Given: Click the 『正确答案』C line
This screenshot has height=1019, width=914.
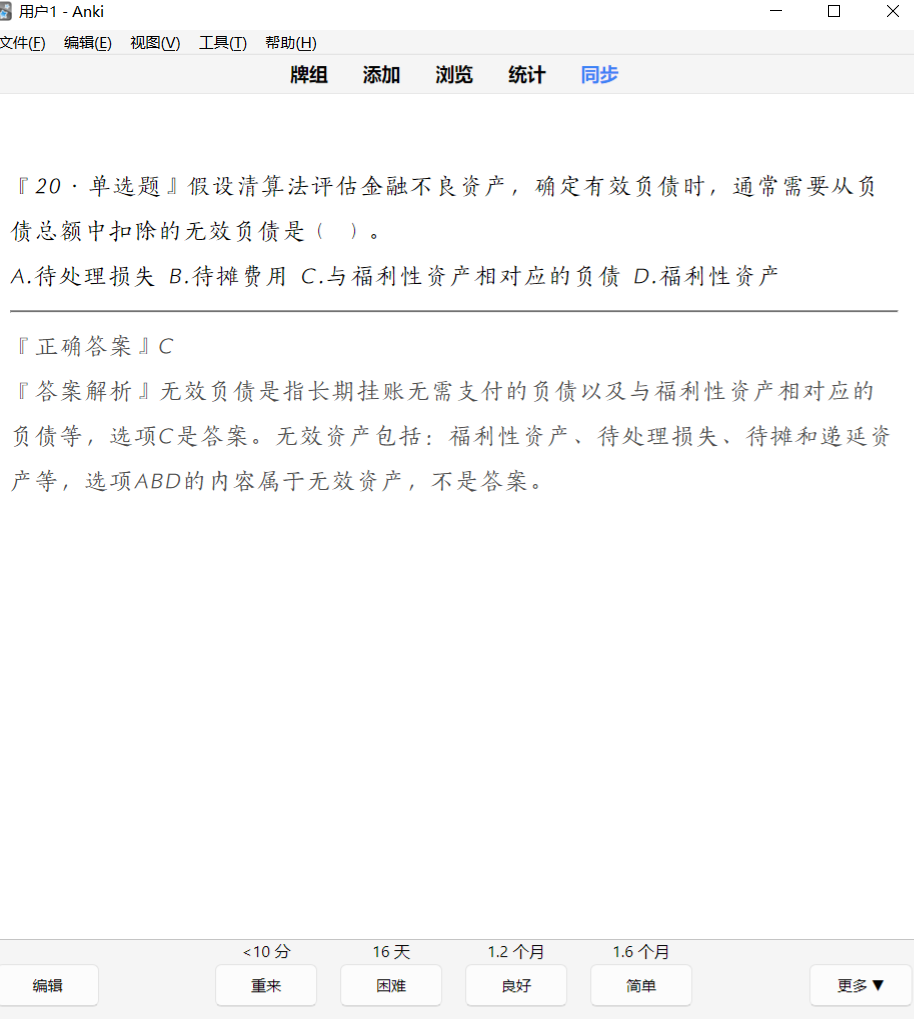Looking at the screenshot, I should (x=94, y=346).
